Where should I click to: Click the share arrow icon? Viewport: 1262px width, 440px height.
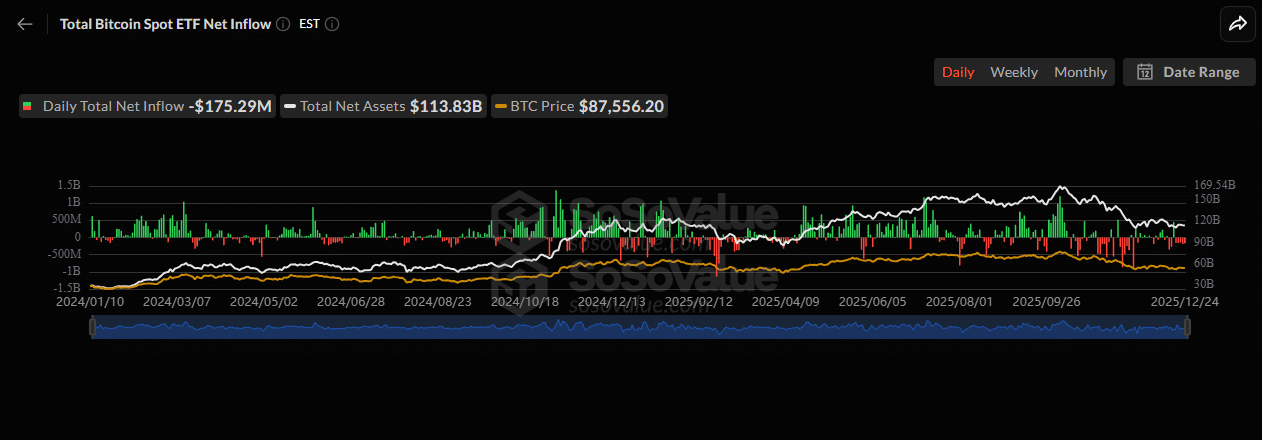click(x=1237, y=24)
